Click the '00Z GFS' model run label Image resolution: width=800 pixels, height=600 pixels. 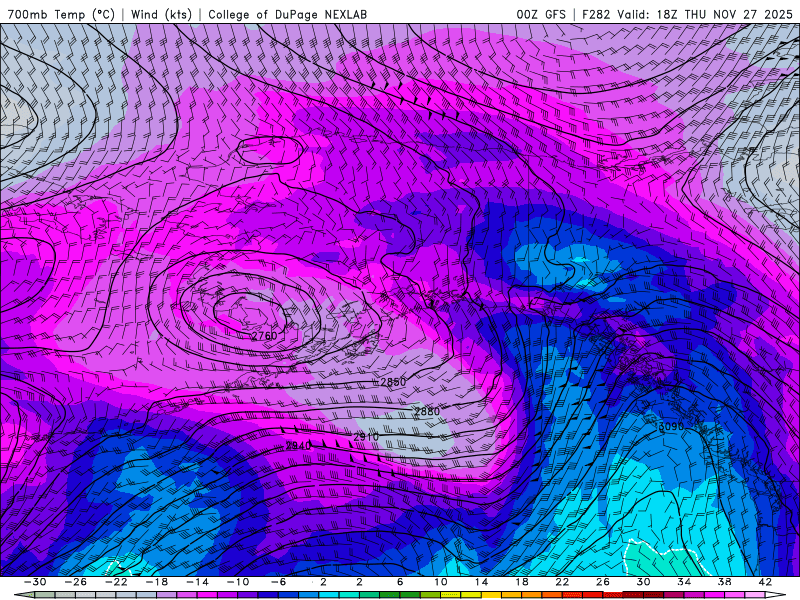(x=541, y=14)
